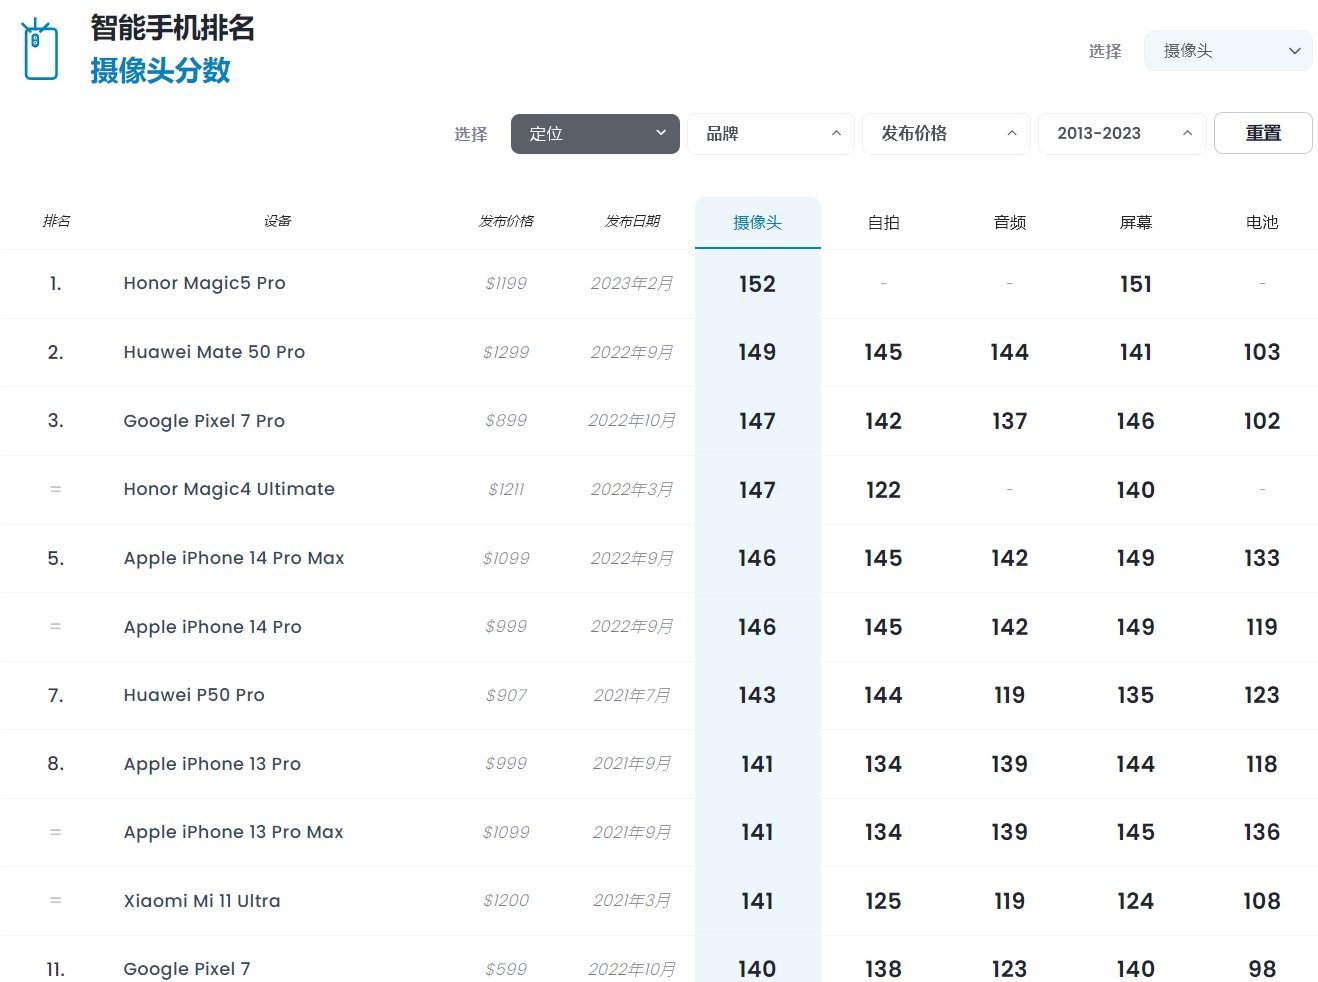This screenshot has width=1318, height=982.
Task: Click selfie score 125 for Xiaomi Mi 11 Ultra
Action: pyautogui.click(x=883, y=901)
